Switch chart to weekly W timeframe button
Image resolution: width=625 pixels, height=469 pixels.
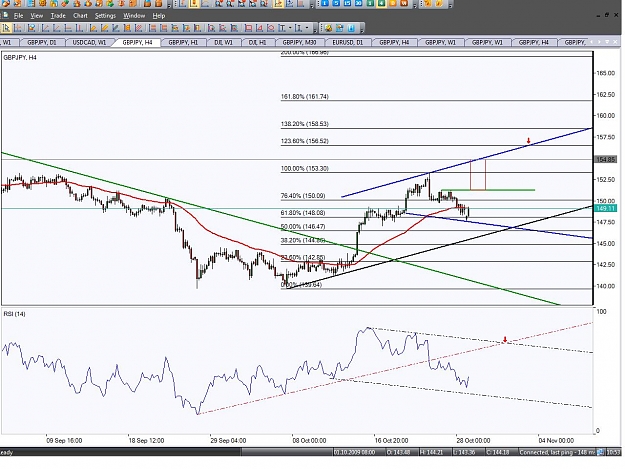(x=404, y=3)
